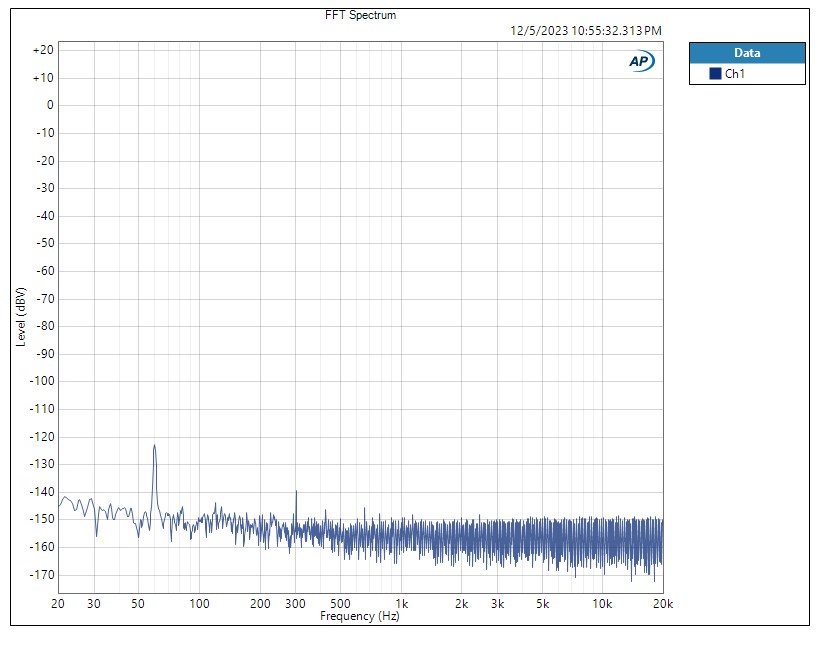The height and width of the screenshot is (645, 825).
Task: Select the 50 frequency axis label
Action: [x=138, y=604]
